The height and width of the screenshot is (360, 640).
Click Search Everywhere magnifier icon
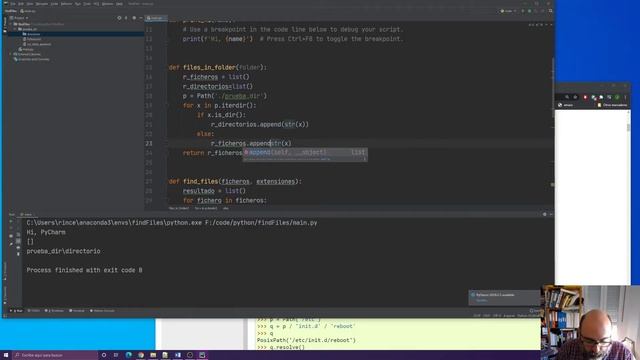[551, 11]
